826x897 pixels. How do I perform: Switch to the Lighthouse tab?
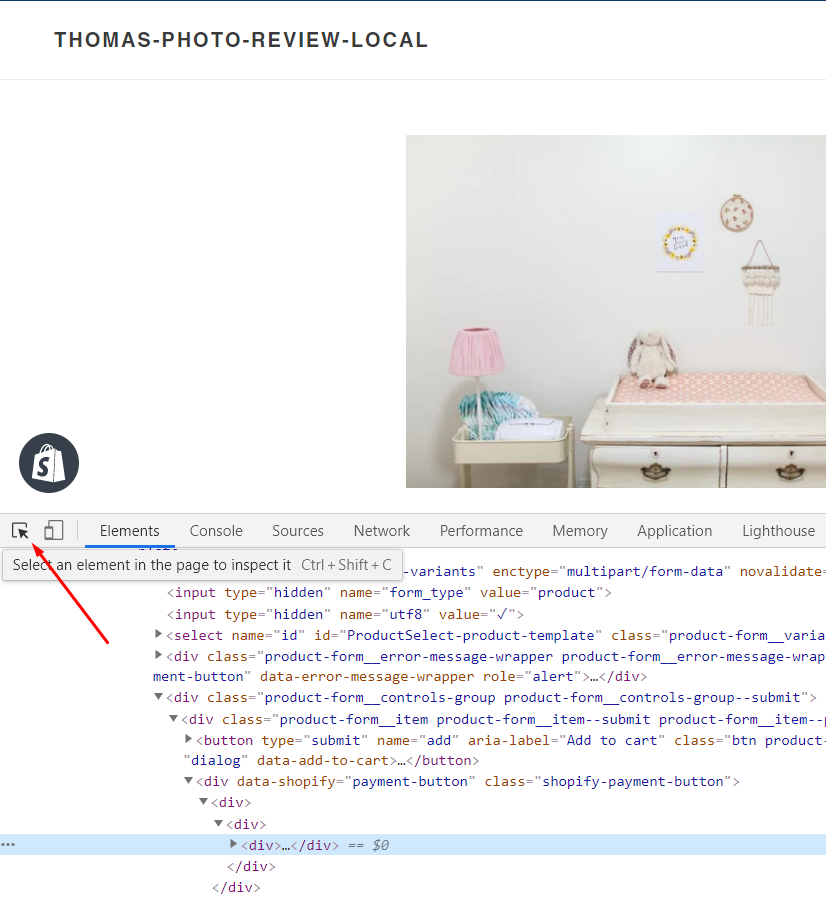779,531
